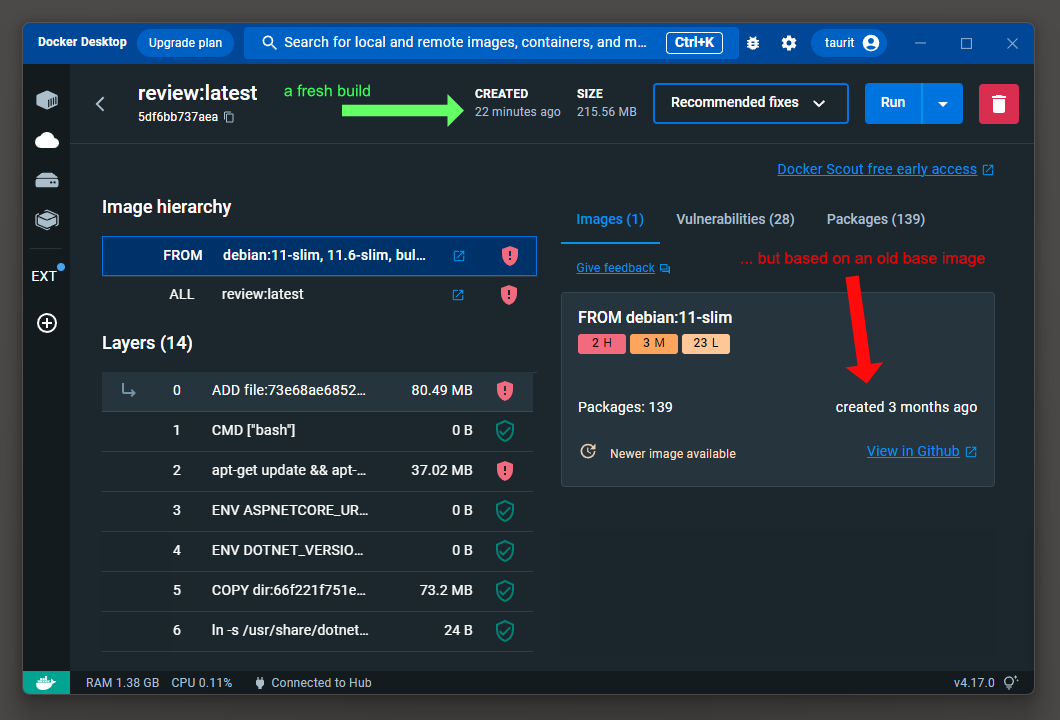The height and width of the screenshot is (720, 1060).
Task: Click the CPU 0.11% indicator
Action: pos(201,683)
